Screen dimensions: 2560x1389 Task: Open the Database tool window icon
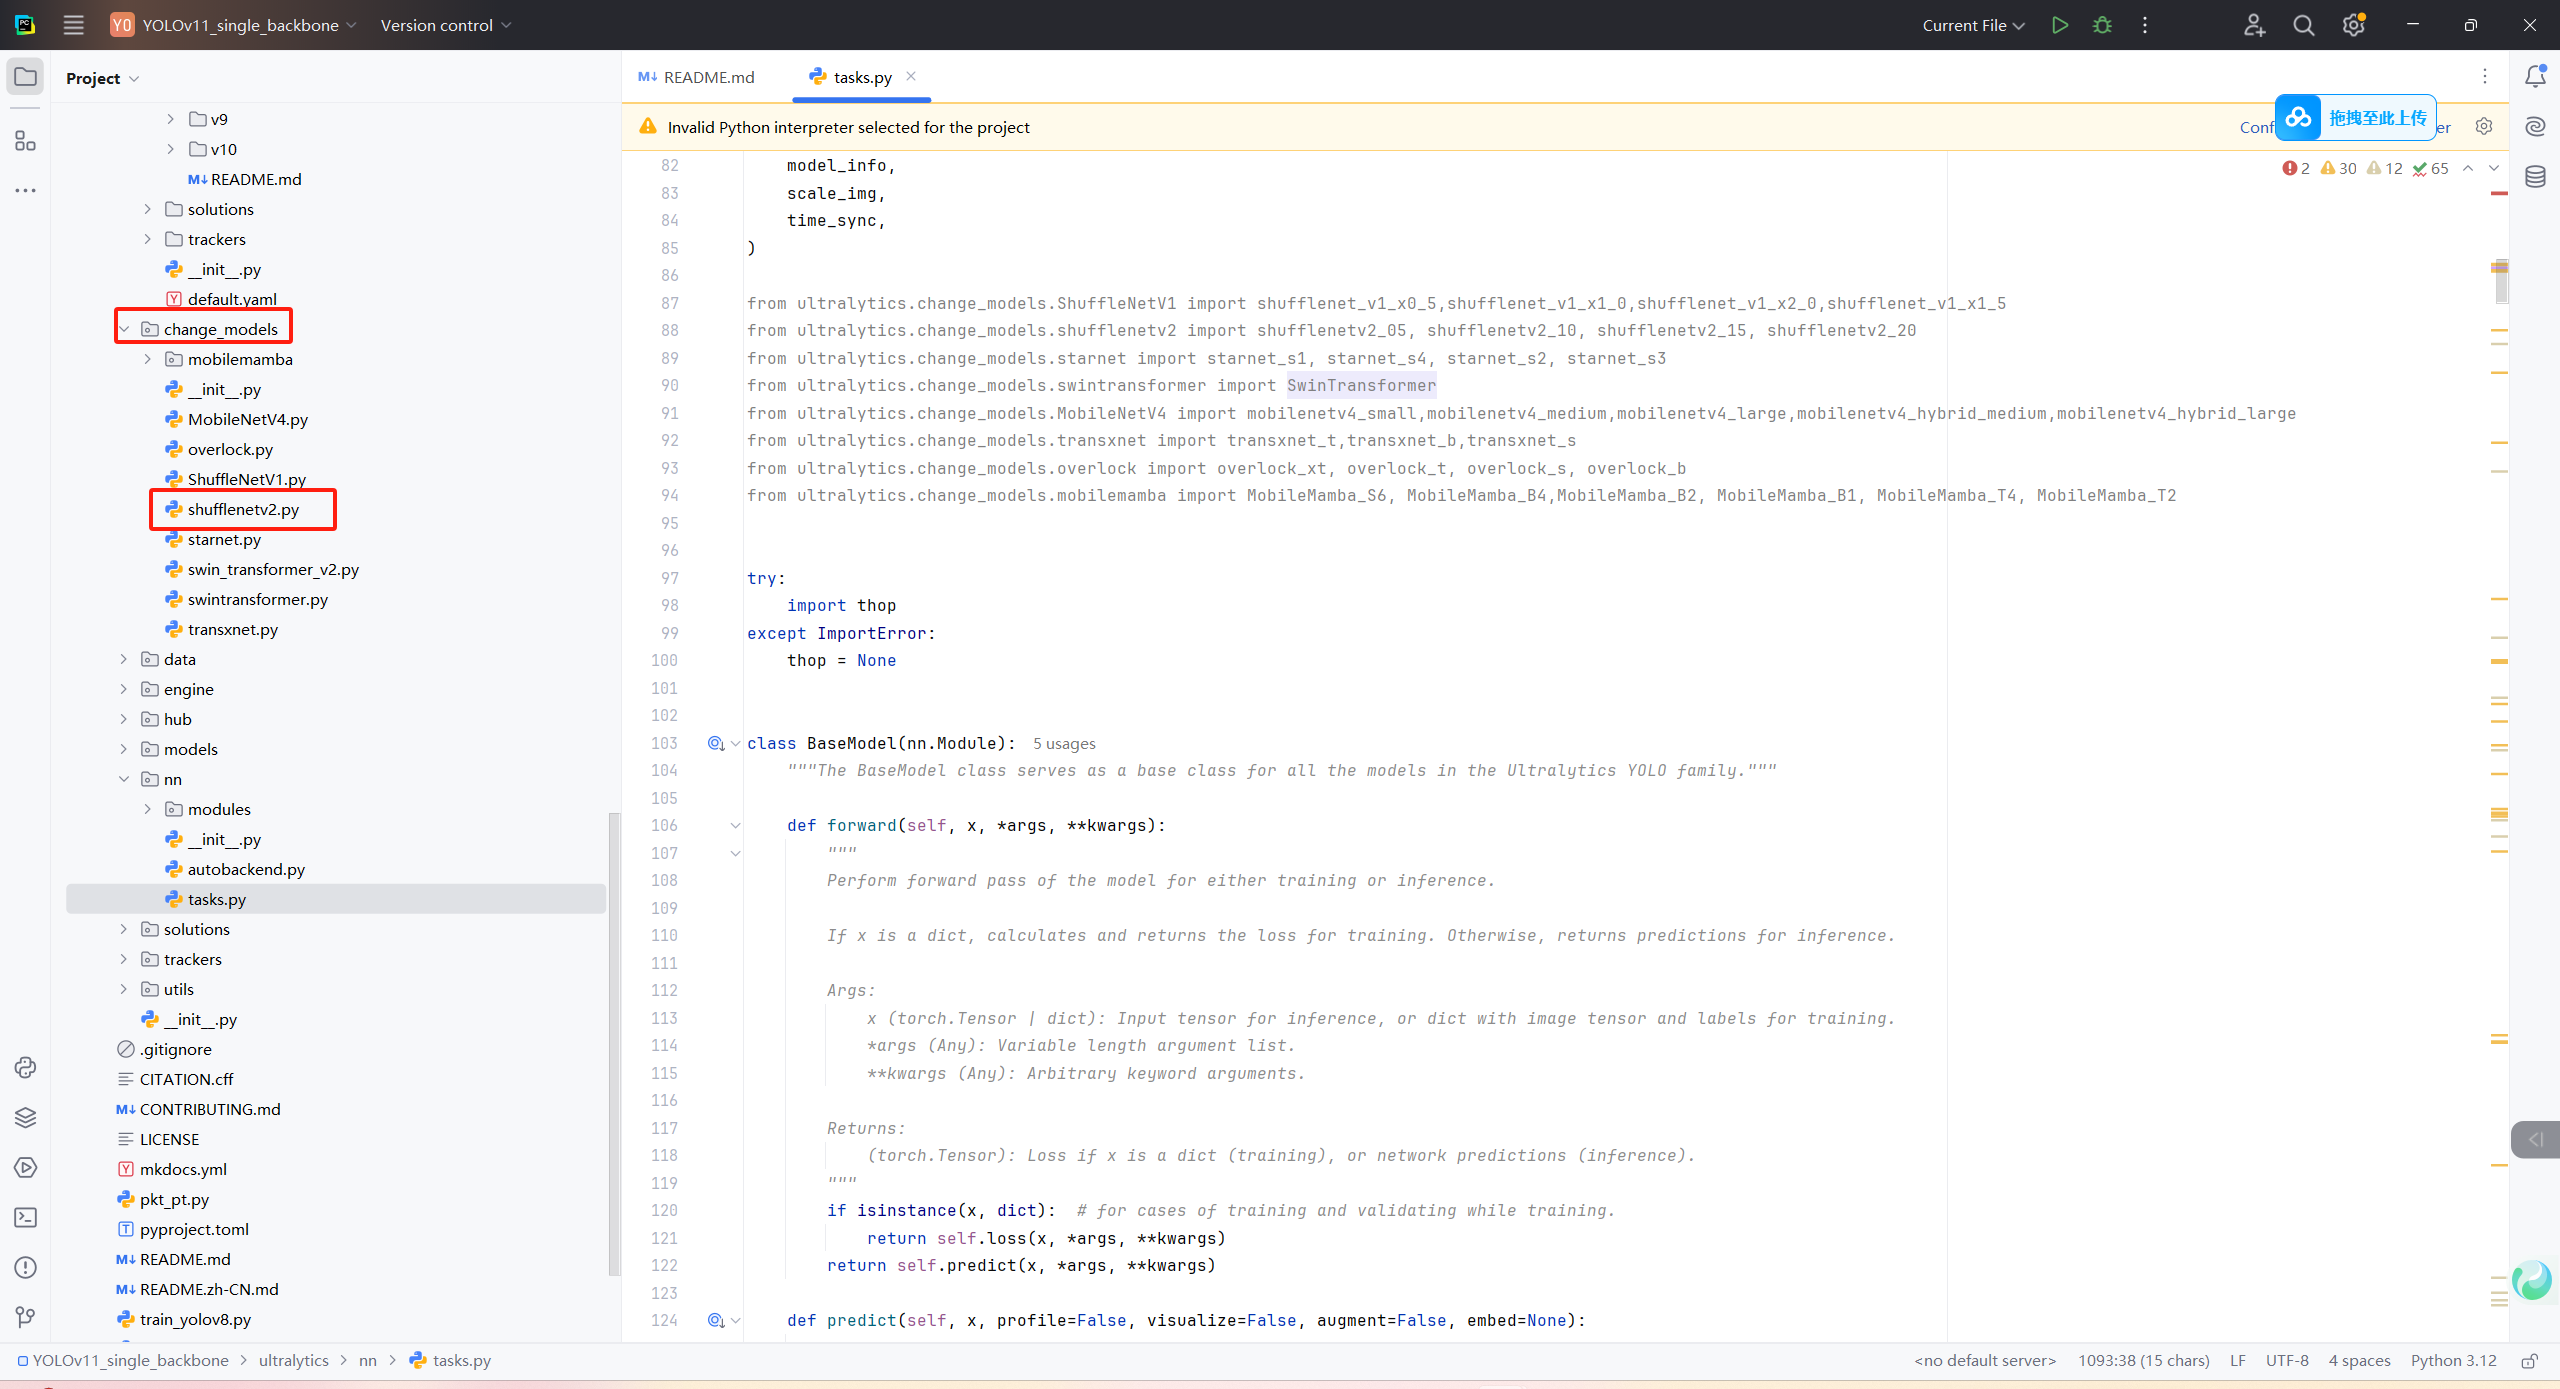click(2537, 176)
